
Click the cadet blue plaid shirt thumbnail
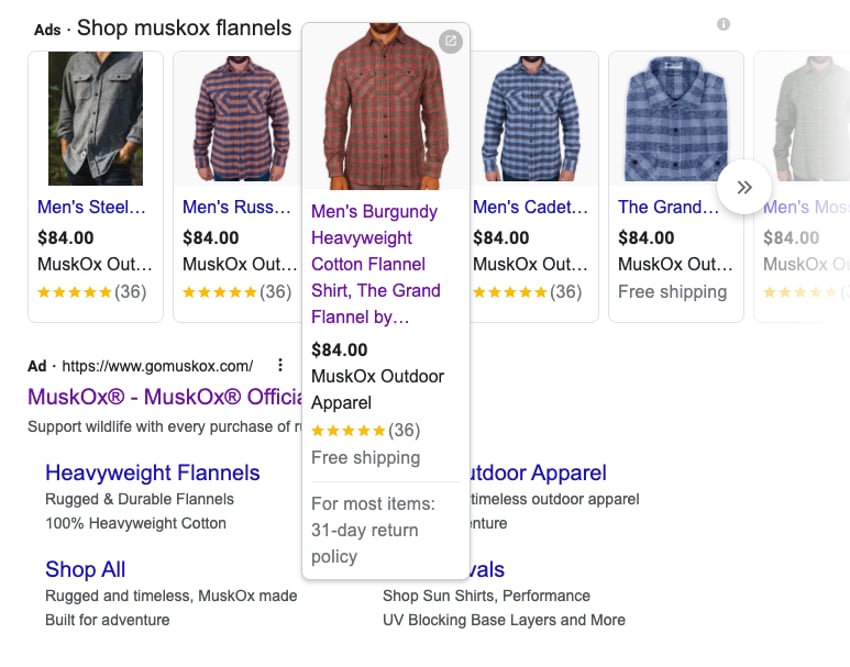(531, 118)
